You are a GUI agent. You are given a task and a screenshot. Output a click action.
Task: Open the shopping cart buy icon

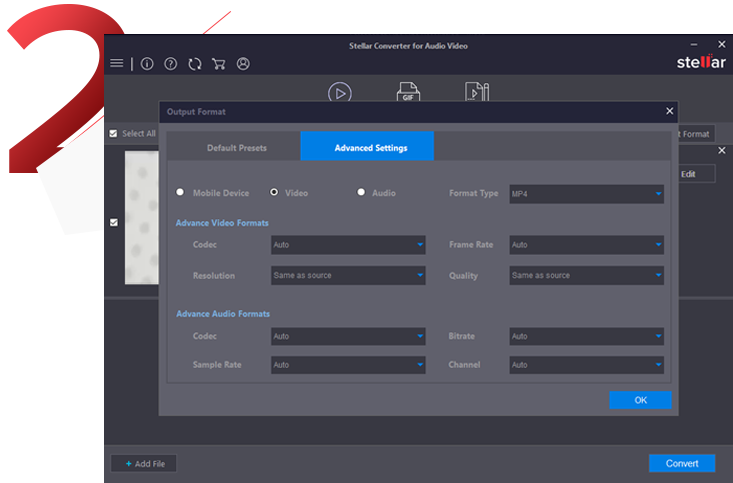click(x=218, y=64)
